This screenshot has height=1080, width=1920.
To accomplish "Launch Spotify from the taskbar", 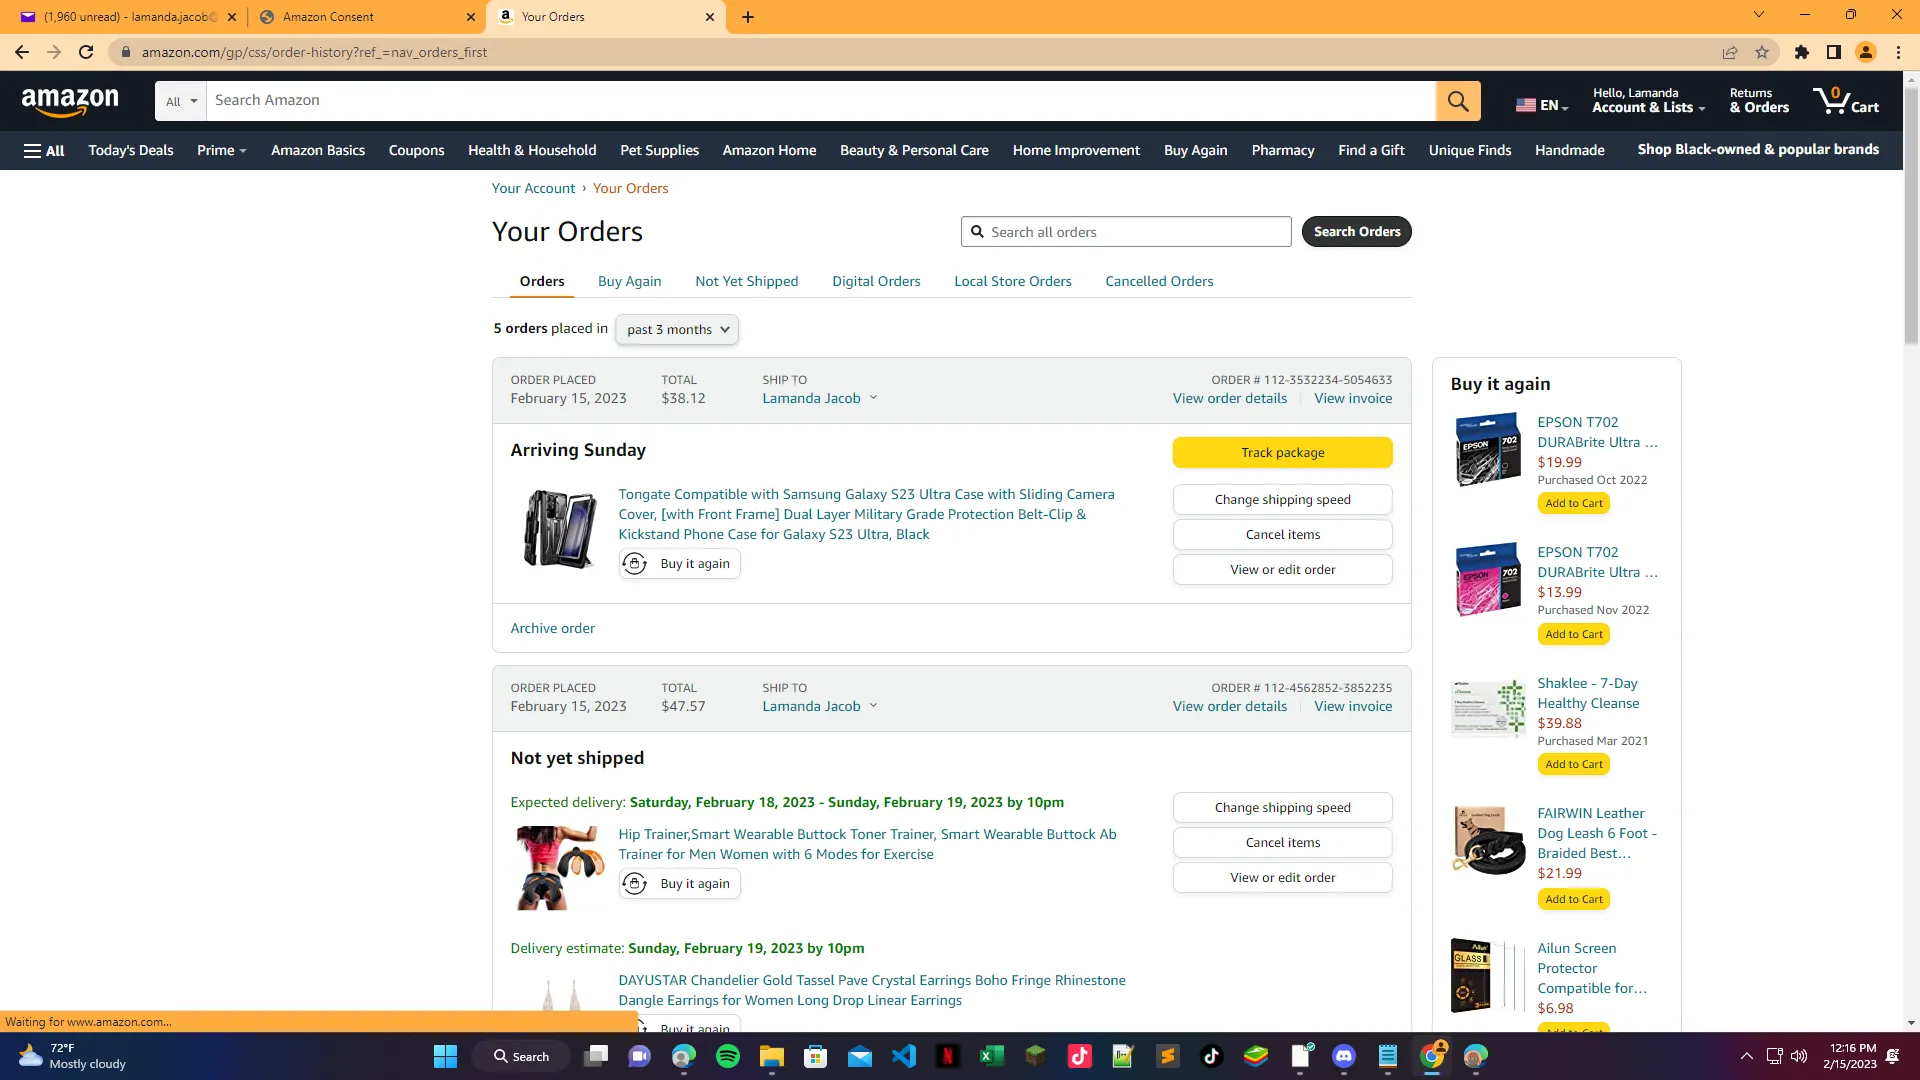I will click(x=728, y=1056).
